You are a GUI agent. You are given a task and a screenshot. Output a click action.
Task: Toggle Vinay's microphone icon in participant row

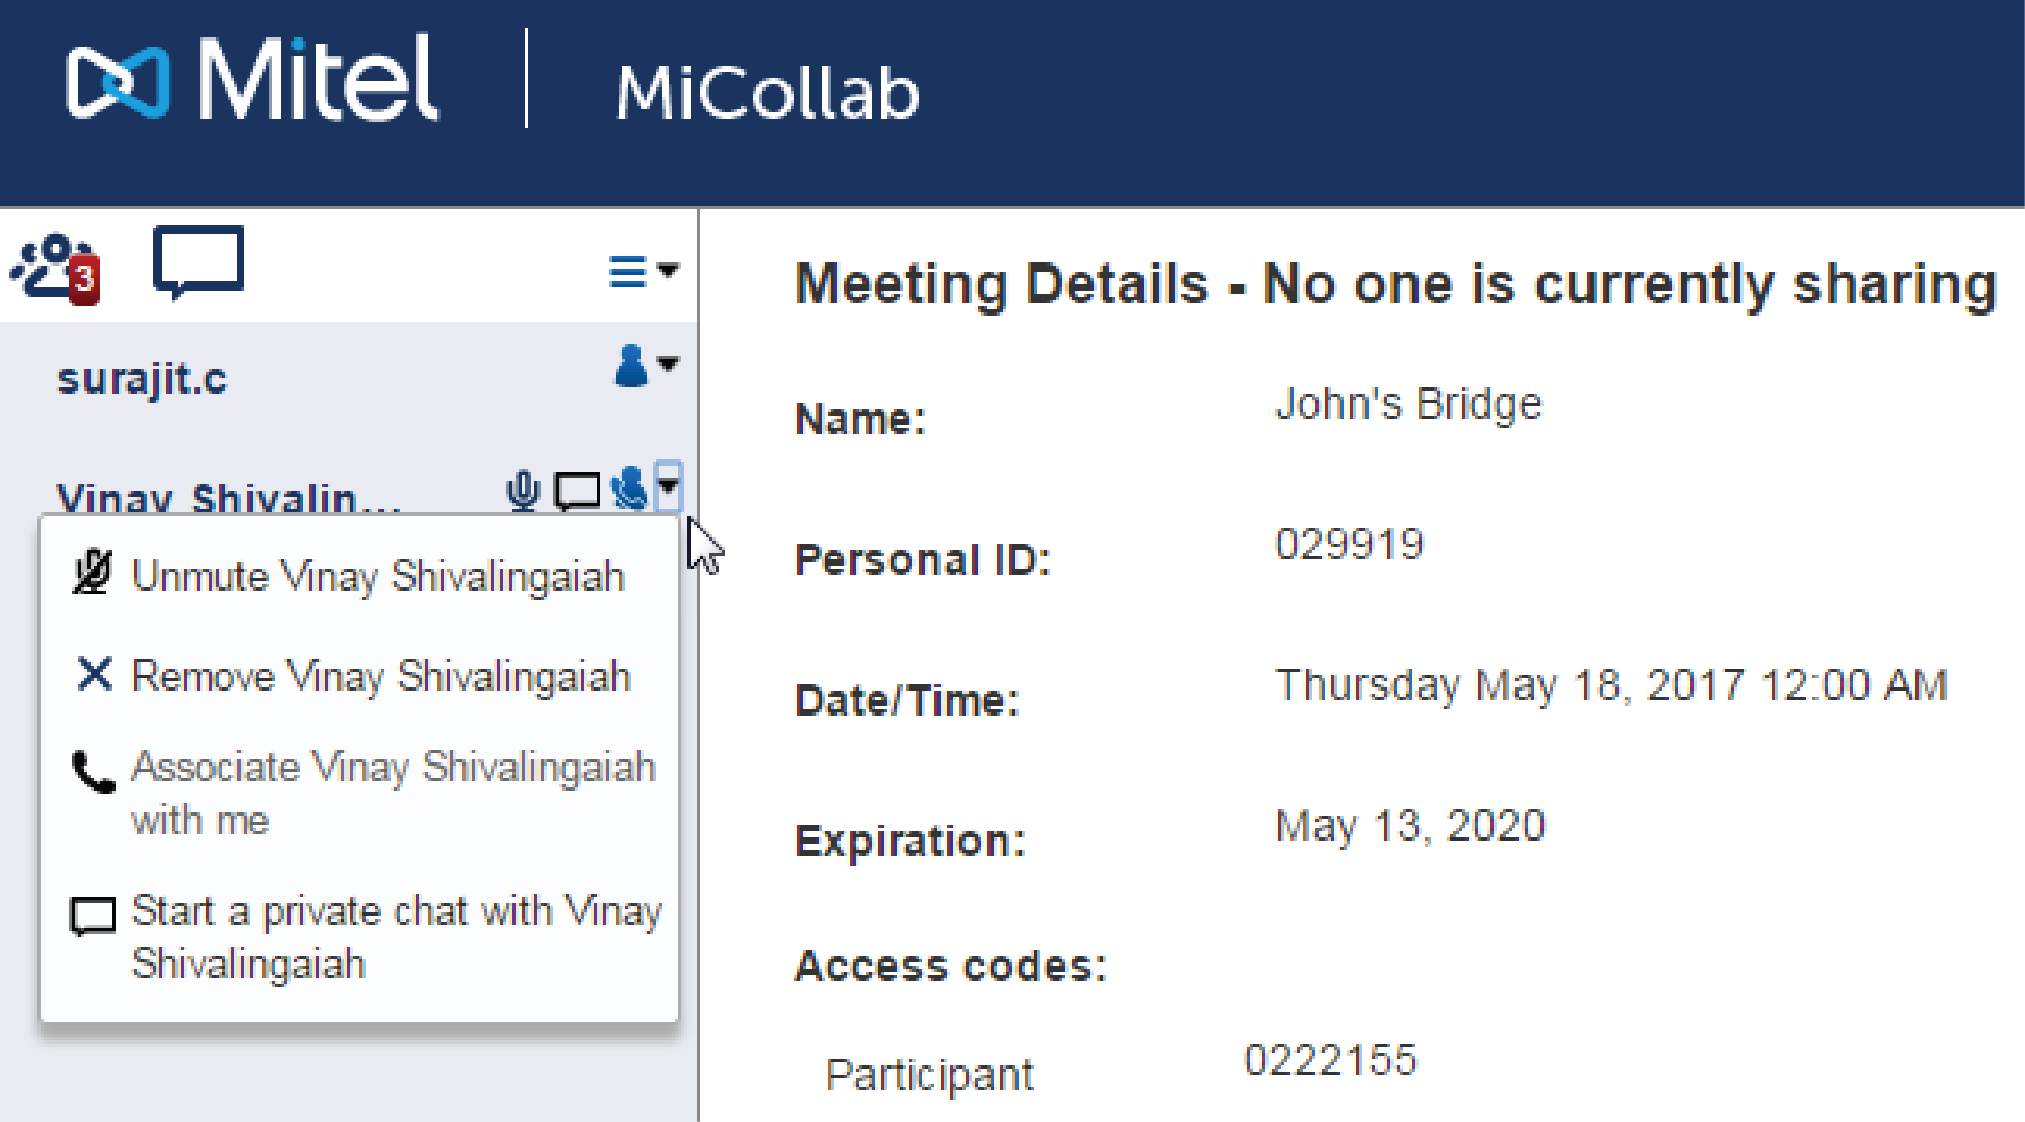(523, 490)
